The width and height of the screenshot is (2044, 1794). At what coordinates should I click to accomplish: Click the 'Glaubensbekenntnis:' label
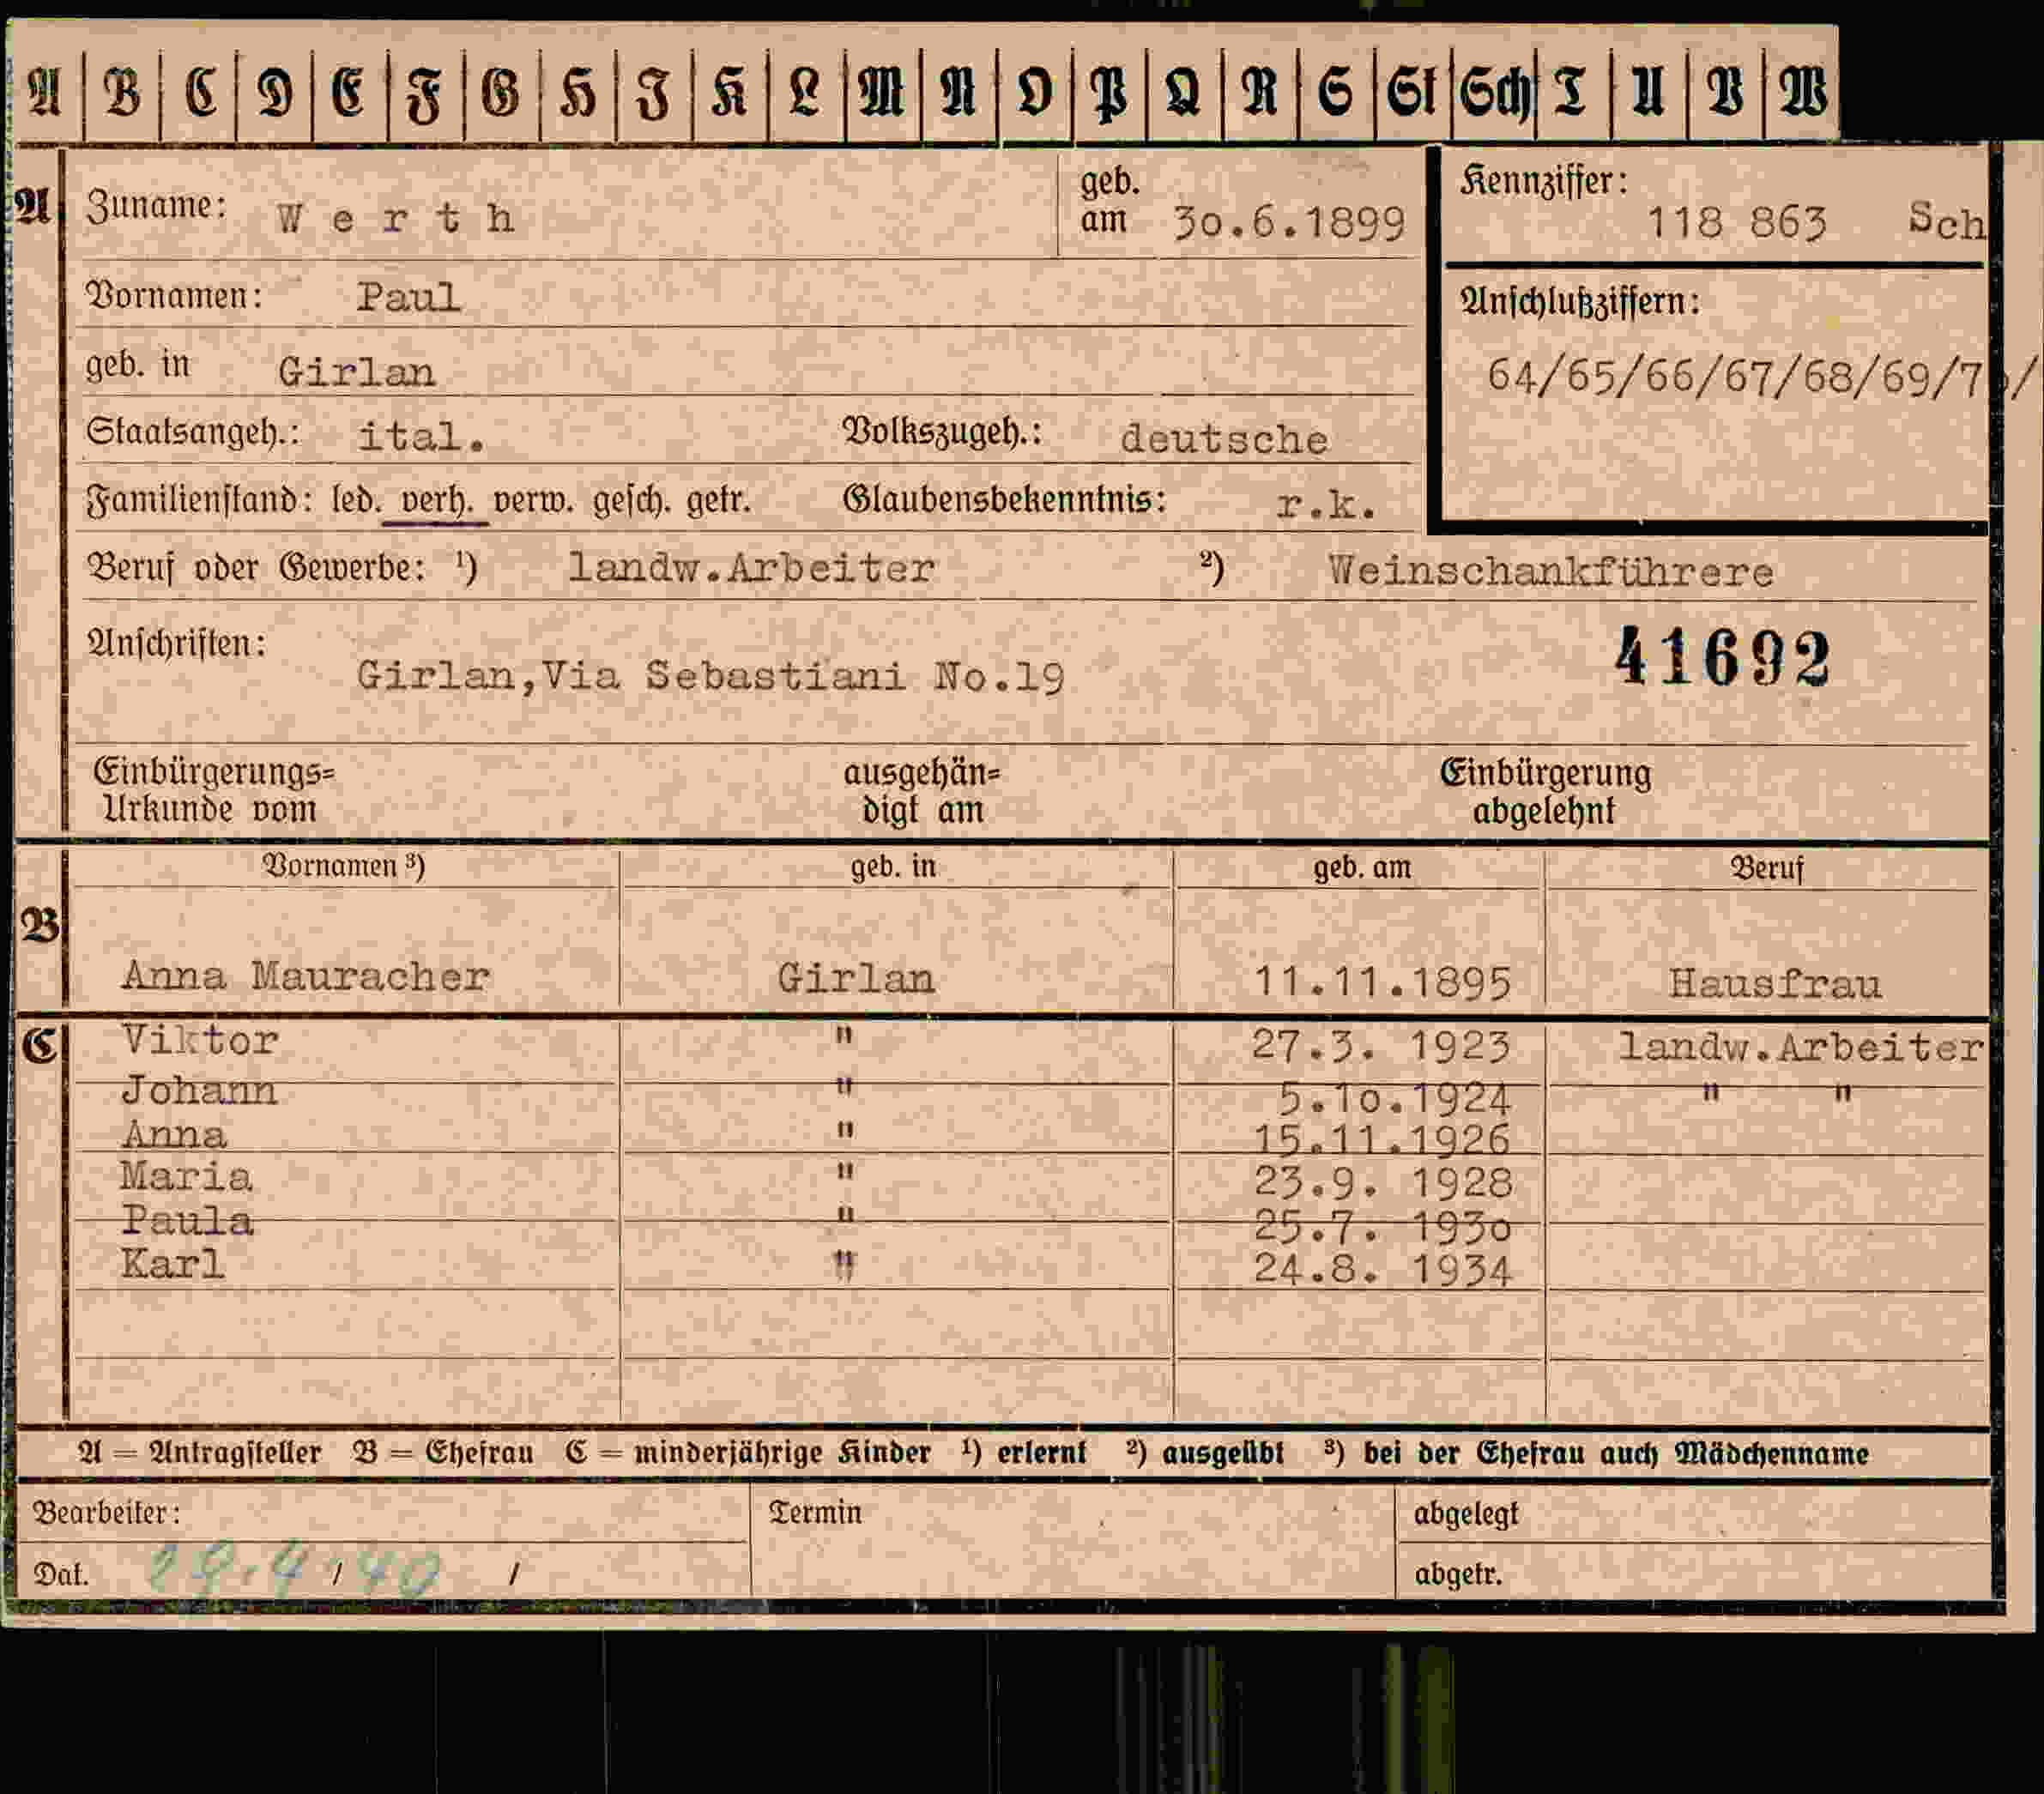tap(1004, 499)
